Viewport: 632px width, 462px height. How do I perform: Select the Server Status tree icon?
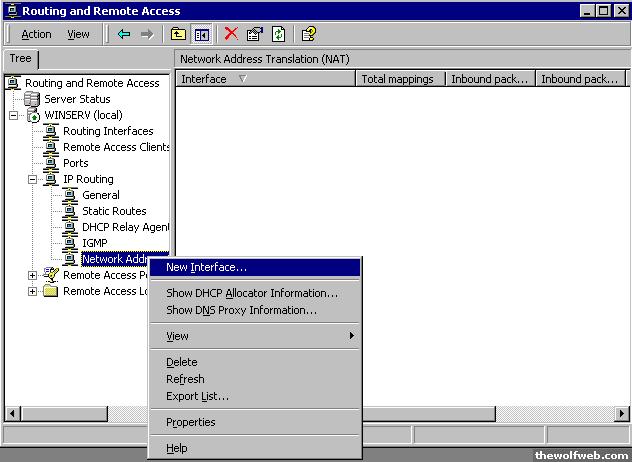(32, 99)
